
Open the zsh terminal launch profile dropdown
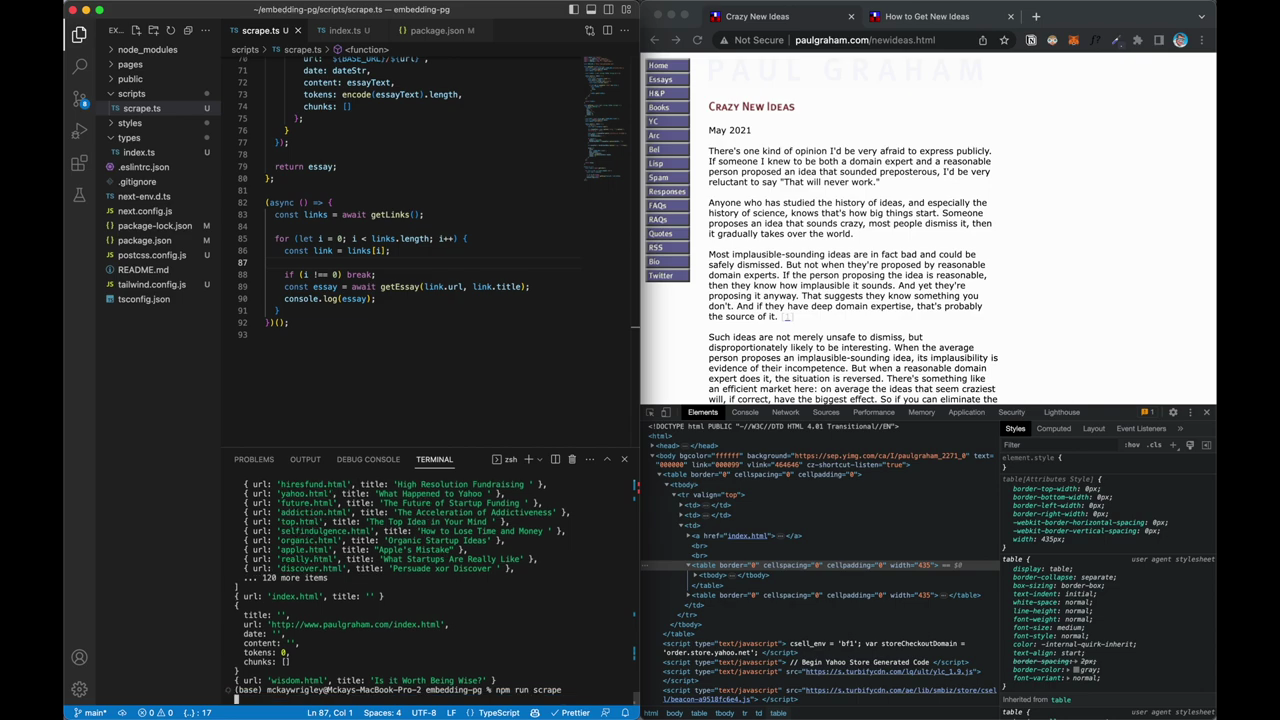(x=541, y=459)
